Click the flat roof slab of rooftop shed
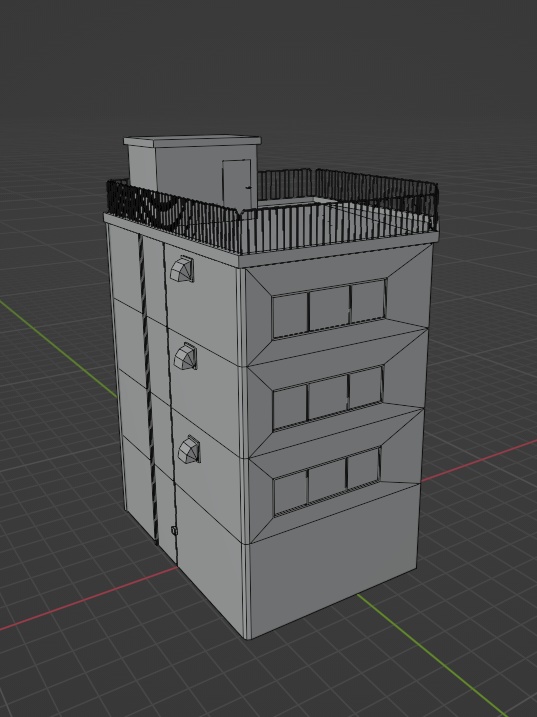The height and width of the screenshot is (717, 537). 192,141
